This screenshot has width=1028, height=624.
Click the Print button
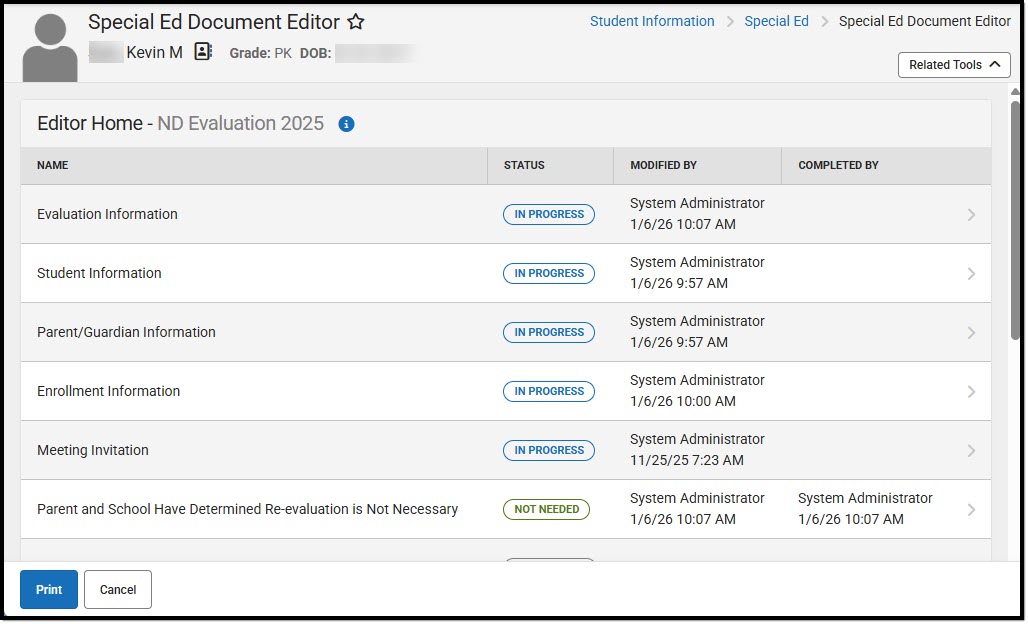click(48, 590)
